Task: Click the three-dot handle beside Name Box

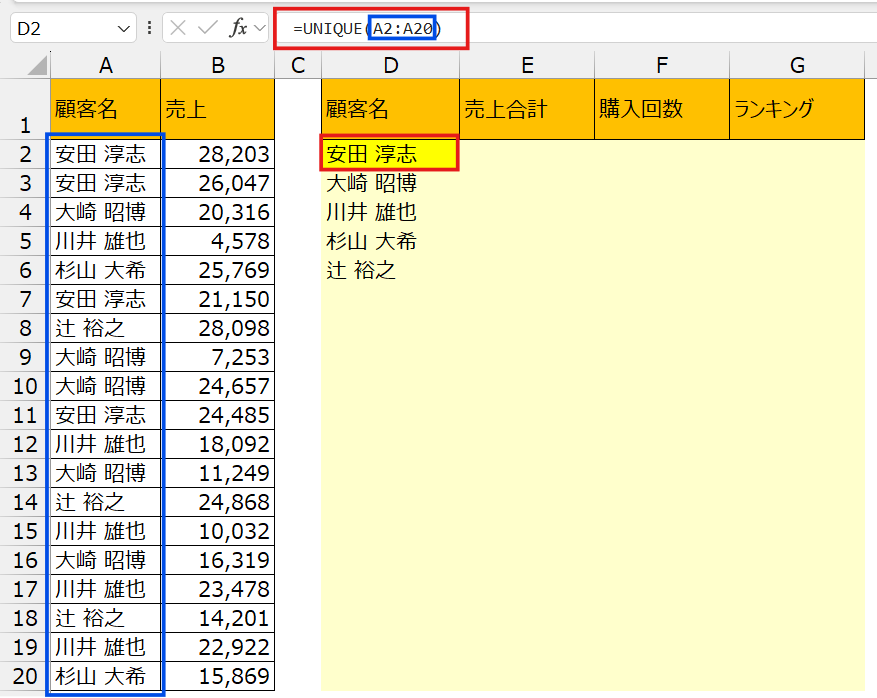Action: (149, 28)
